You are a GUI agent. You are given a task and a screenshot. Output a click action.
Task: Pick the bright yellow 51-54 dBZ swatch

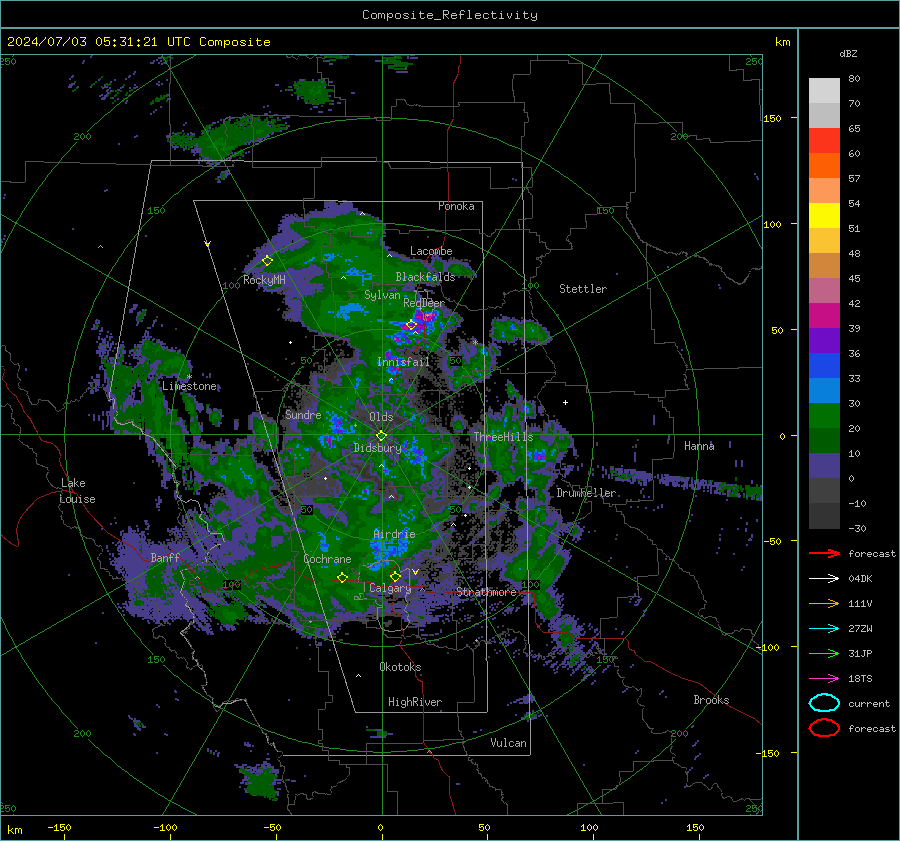pyautogui.click(x=824, y=216)
